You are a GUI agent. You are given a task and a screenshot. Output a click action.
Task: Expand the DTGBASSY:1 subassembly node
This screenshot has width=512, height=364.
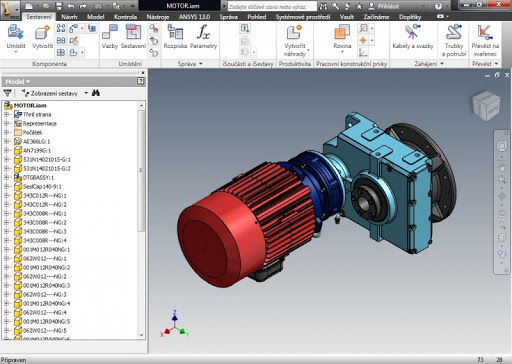click(6, 177)
